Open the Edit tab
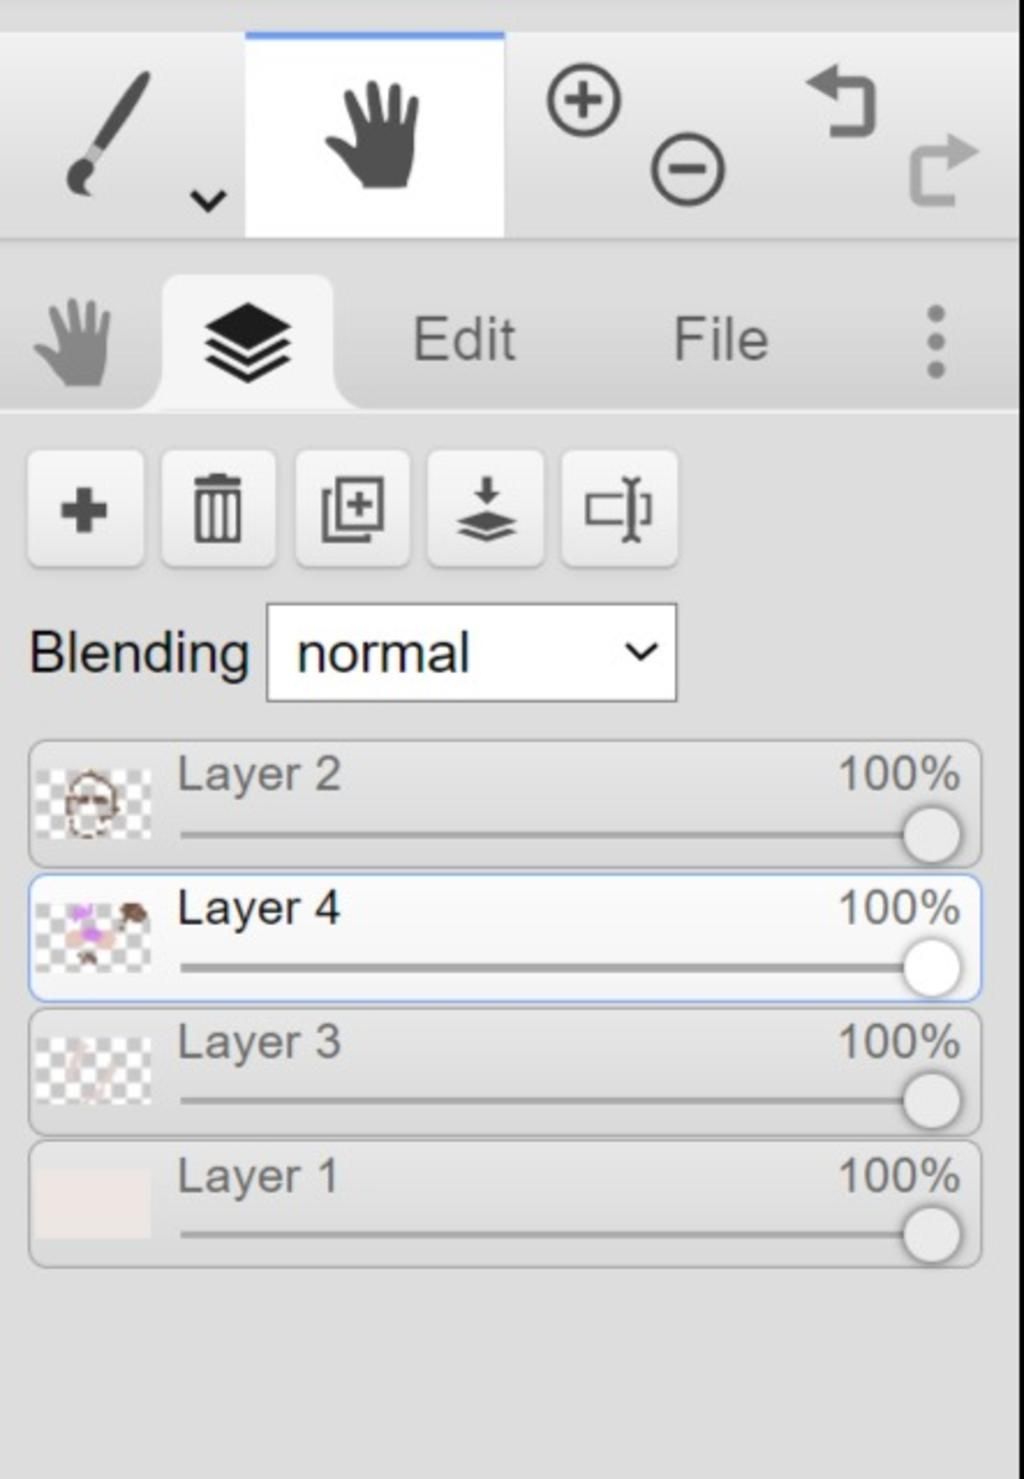Screen dimensions: 1024x1479 coord(464,339)
